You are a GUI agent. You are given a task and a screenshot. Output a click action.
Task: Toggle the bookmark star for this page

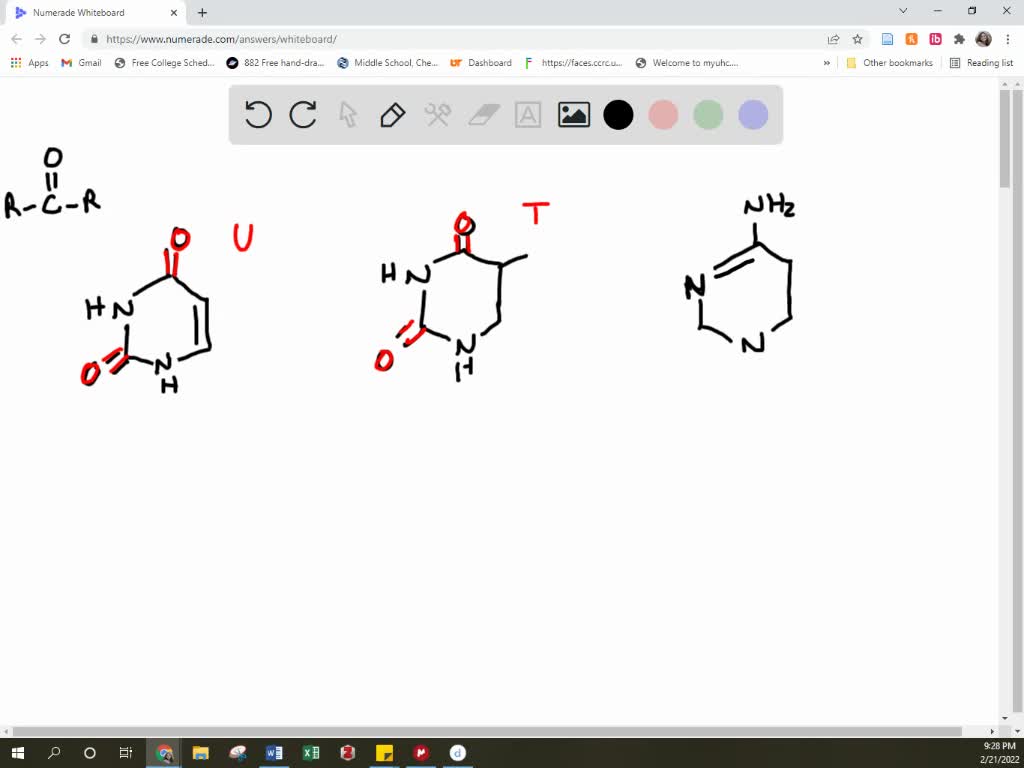(x=856, y=38)
